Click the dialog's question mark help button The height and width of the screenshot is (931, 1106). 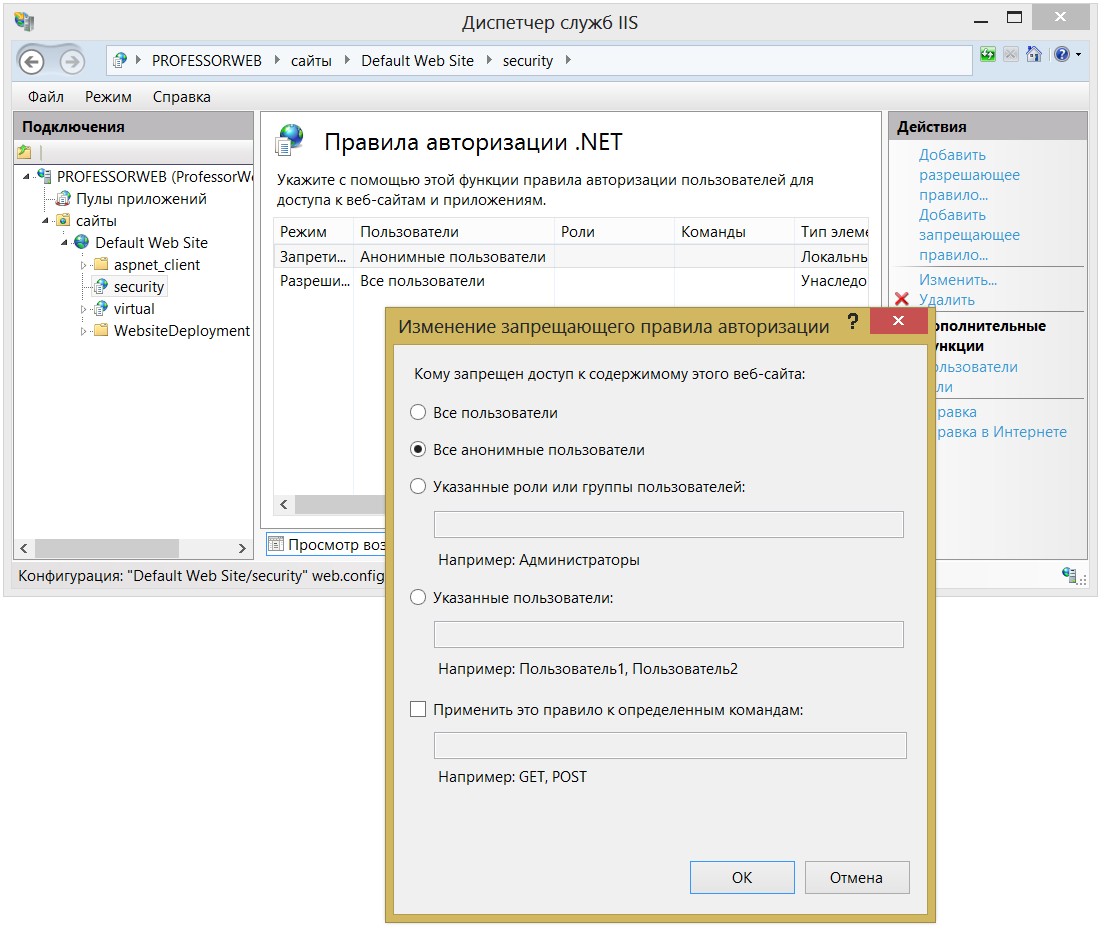[853, 322]
